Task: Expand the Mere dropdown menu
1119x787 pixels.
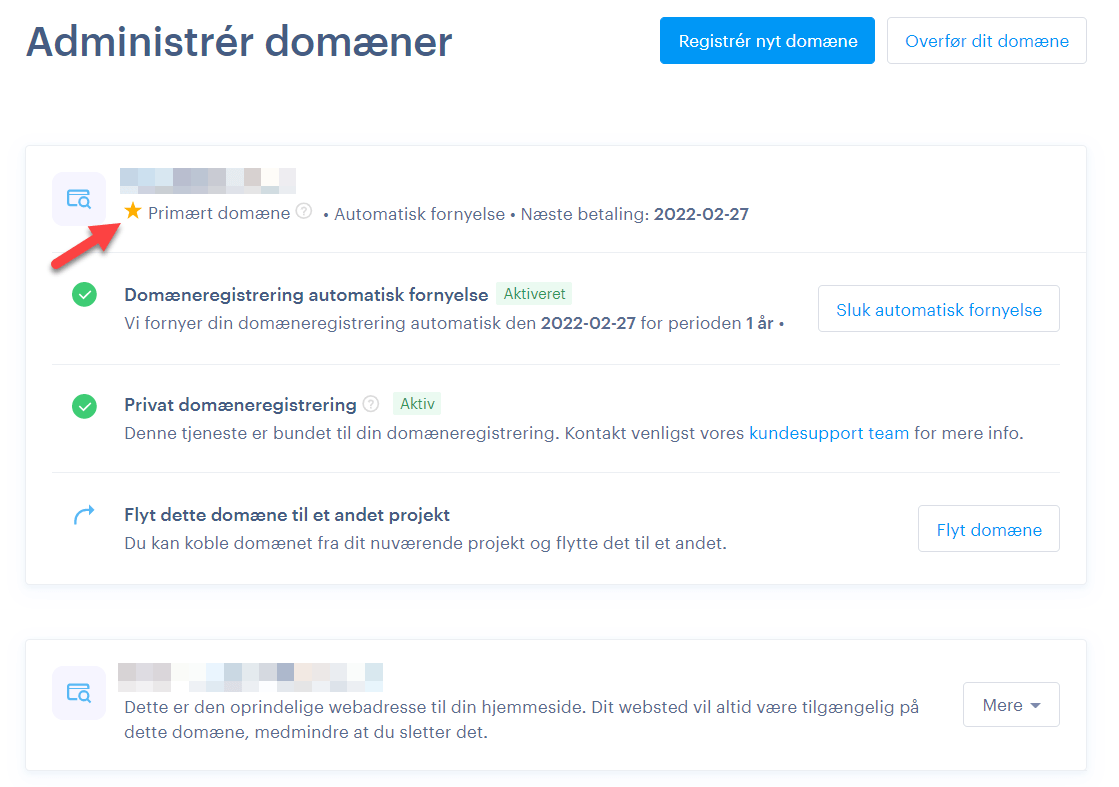Action: (x=1010, y=705)
